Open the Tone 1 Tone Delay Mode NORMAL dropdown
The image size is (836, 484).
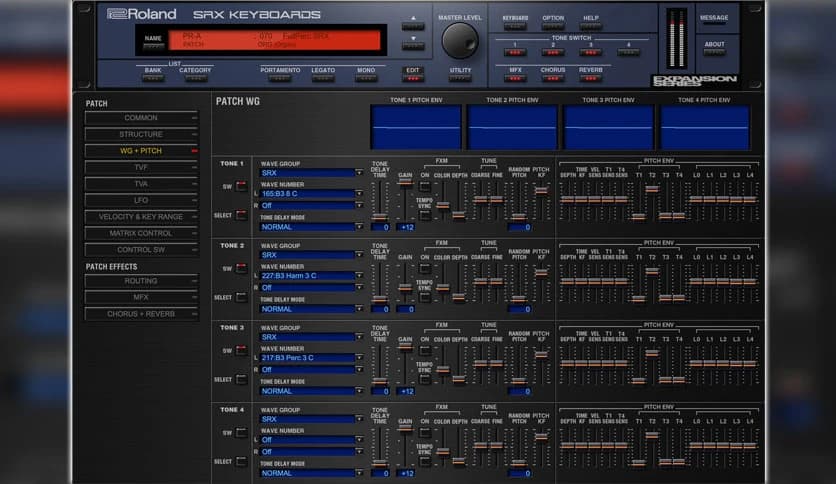tap(311, 227)
